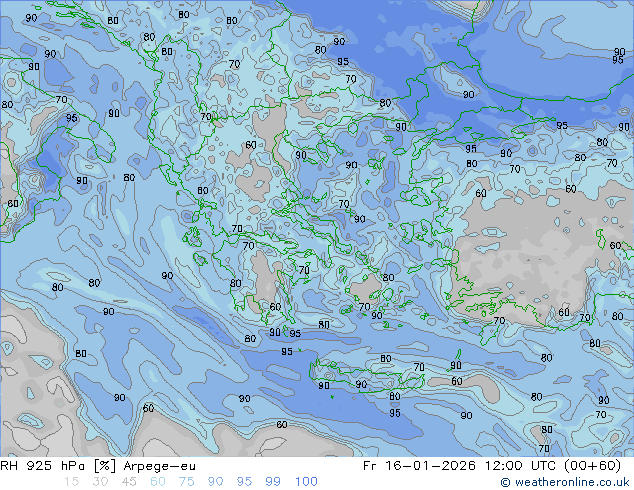634x490 pixels.
Task: Select the legend value 75
Action: pos(187,482)
